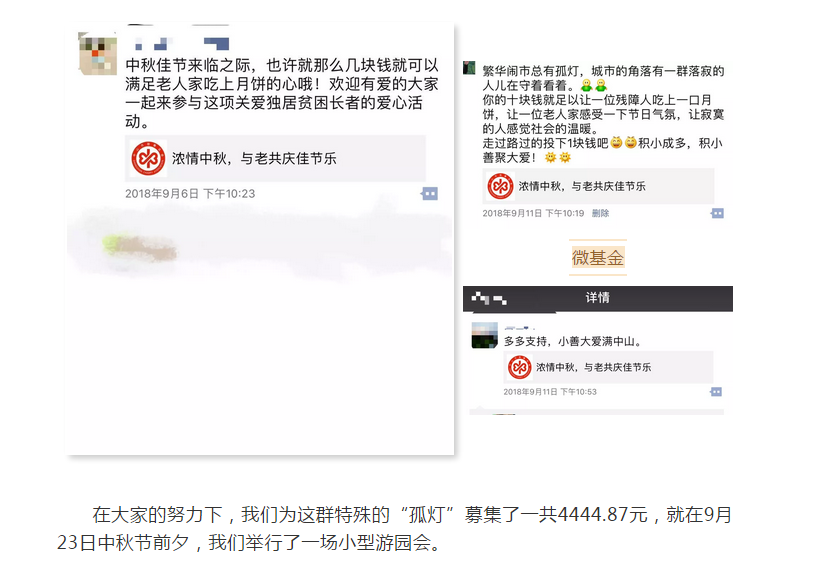The image size is (824, 575).
Task: Open the 浓情中秋 link card in the first post
Action: (x=275, y=158)
